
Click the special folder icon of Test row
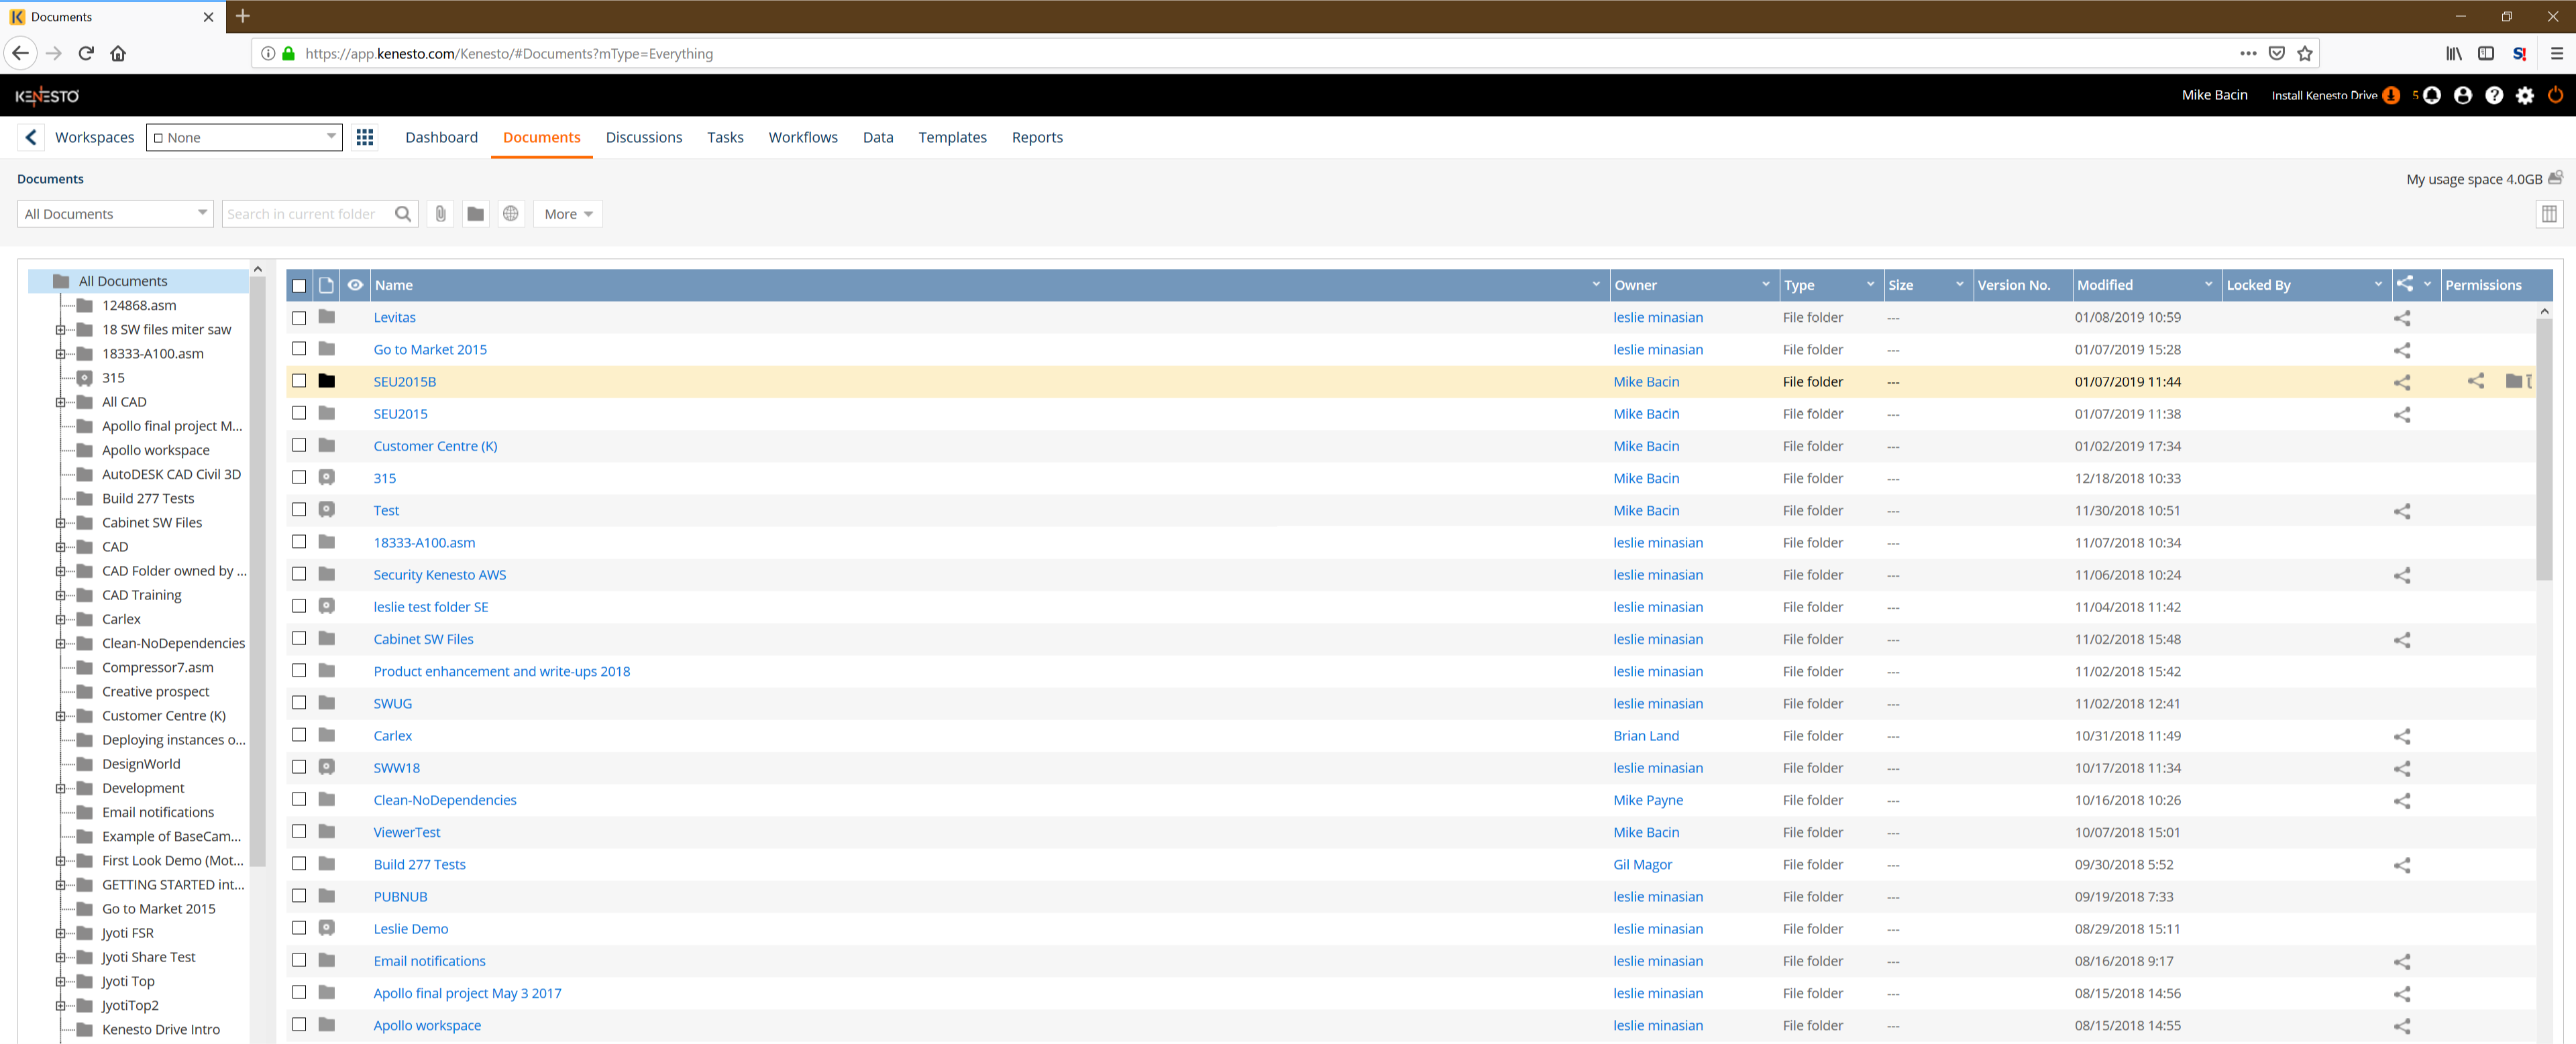(x=327, y=510)
